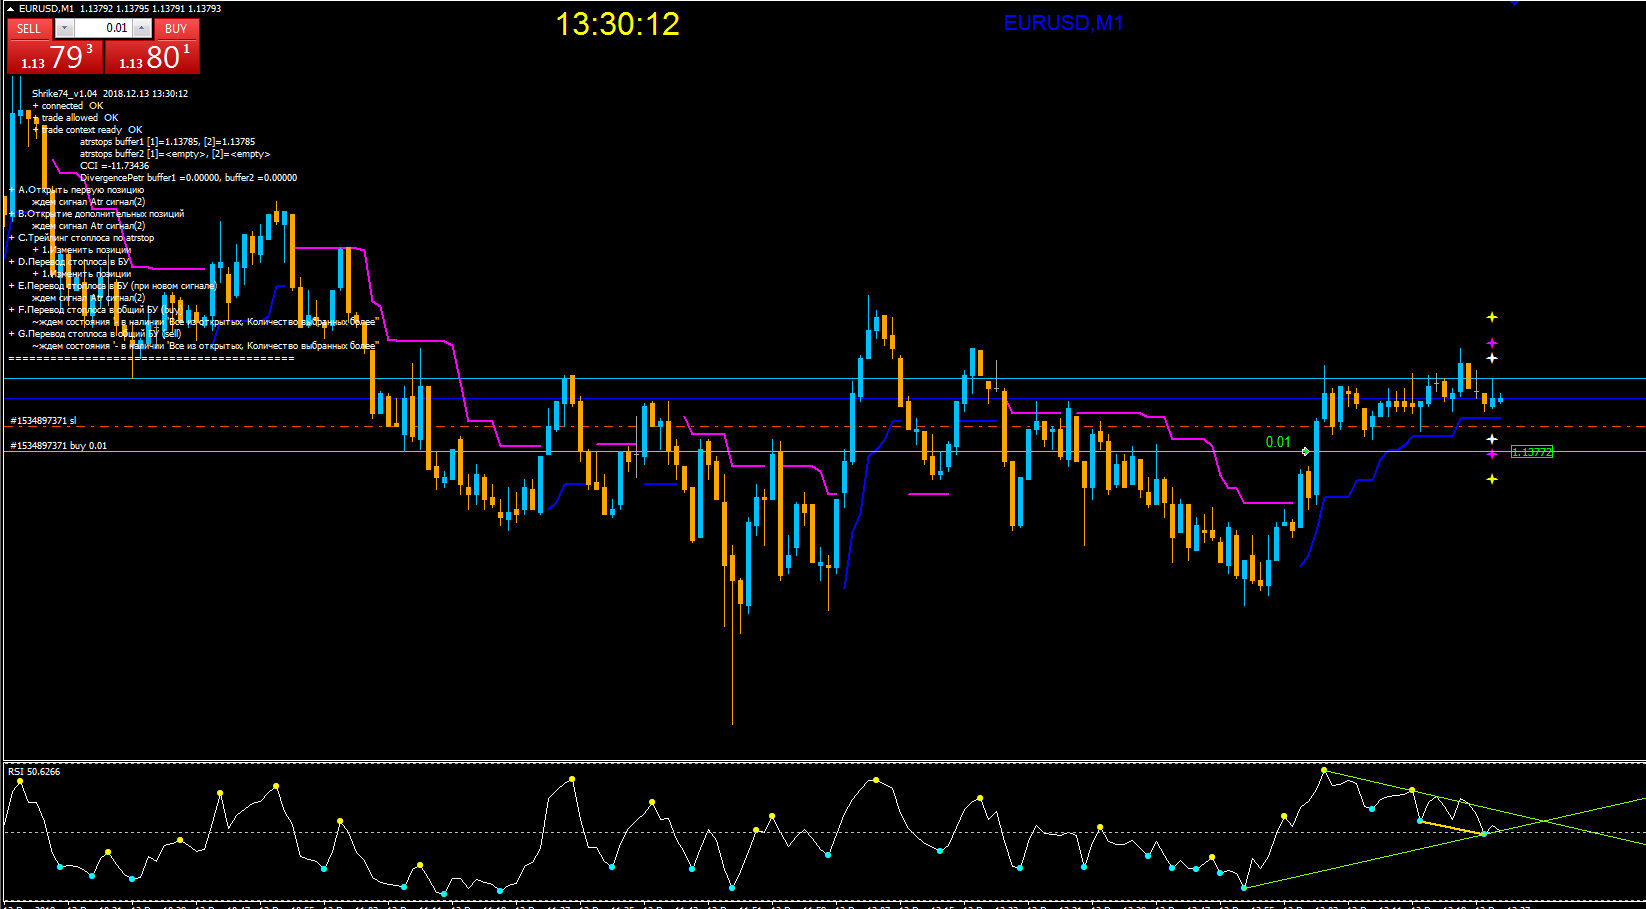Select the magenta star above the candles
Viewport: 1646px width, 909px height.
pyautogui.click(x=1492, y=343)
